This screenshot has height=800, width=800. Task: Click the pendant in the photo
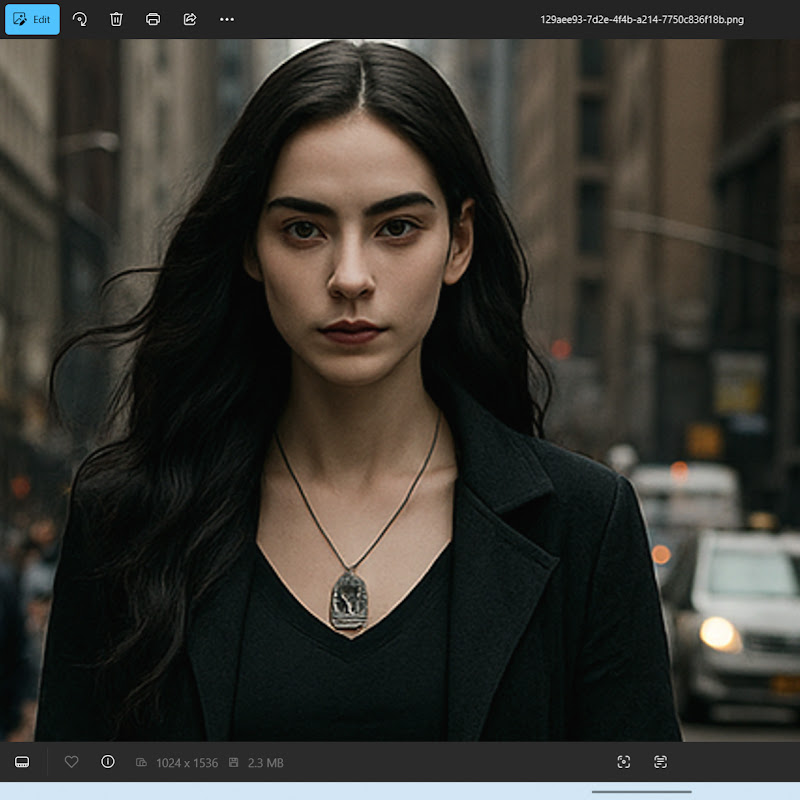(x=349, y=599)
